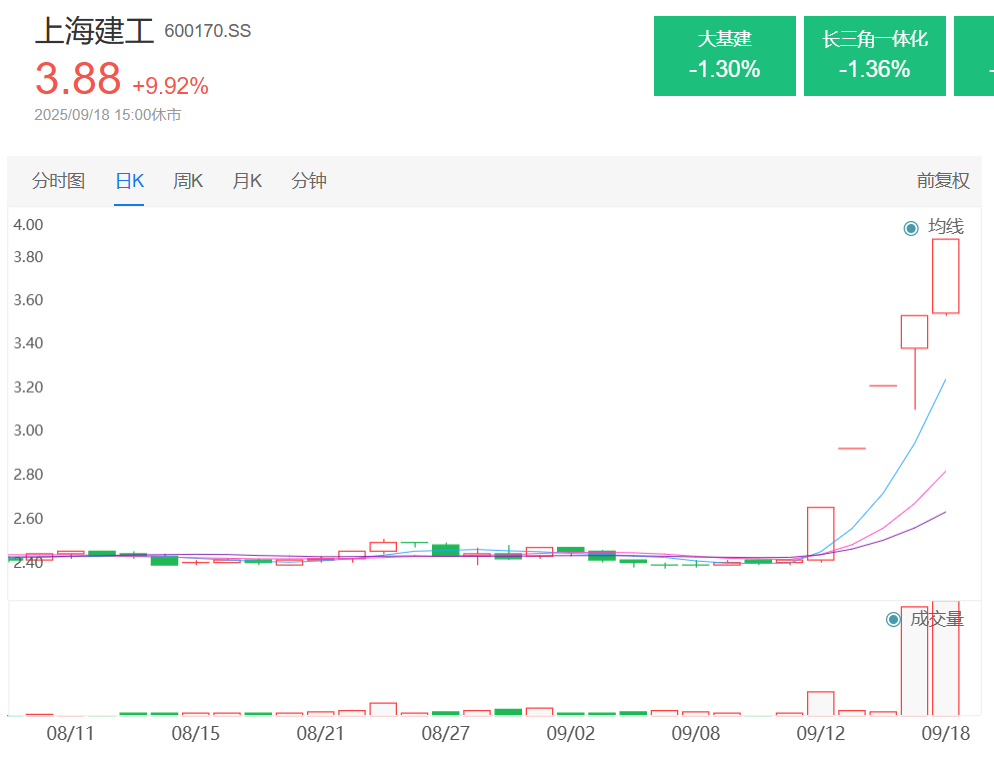Click the 3.00 price axis label
This screenshot has width=994, height=759.
(x=29, y=430)
